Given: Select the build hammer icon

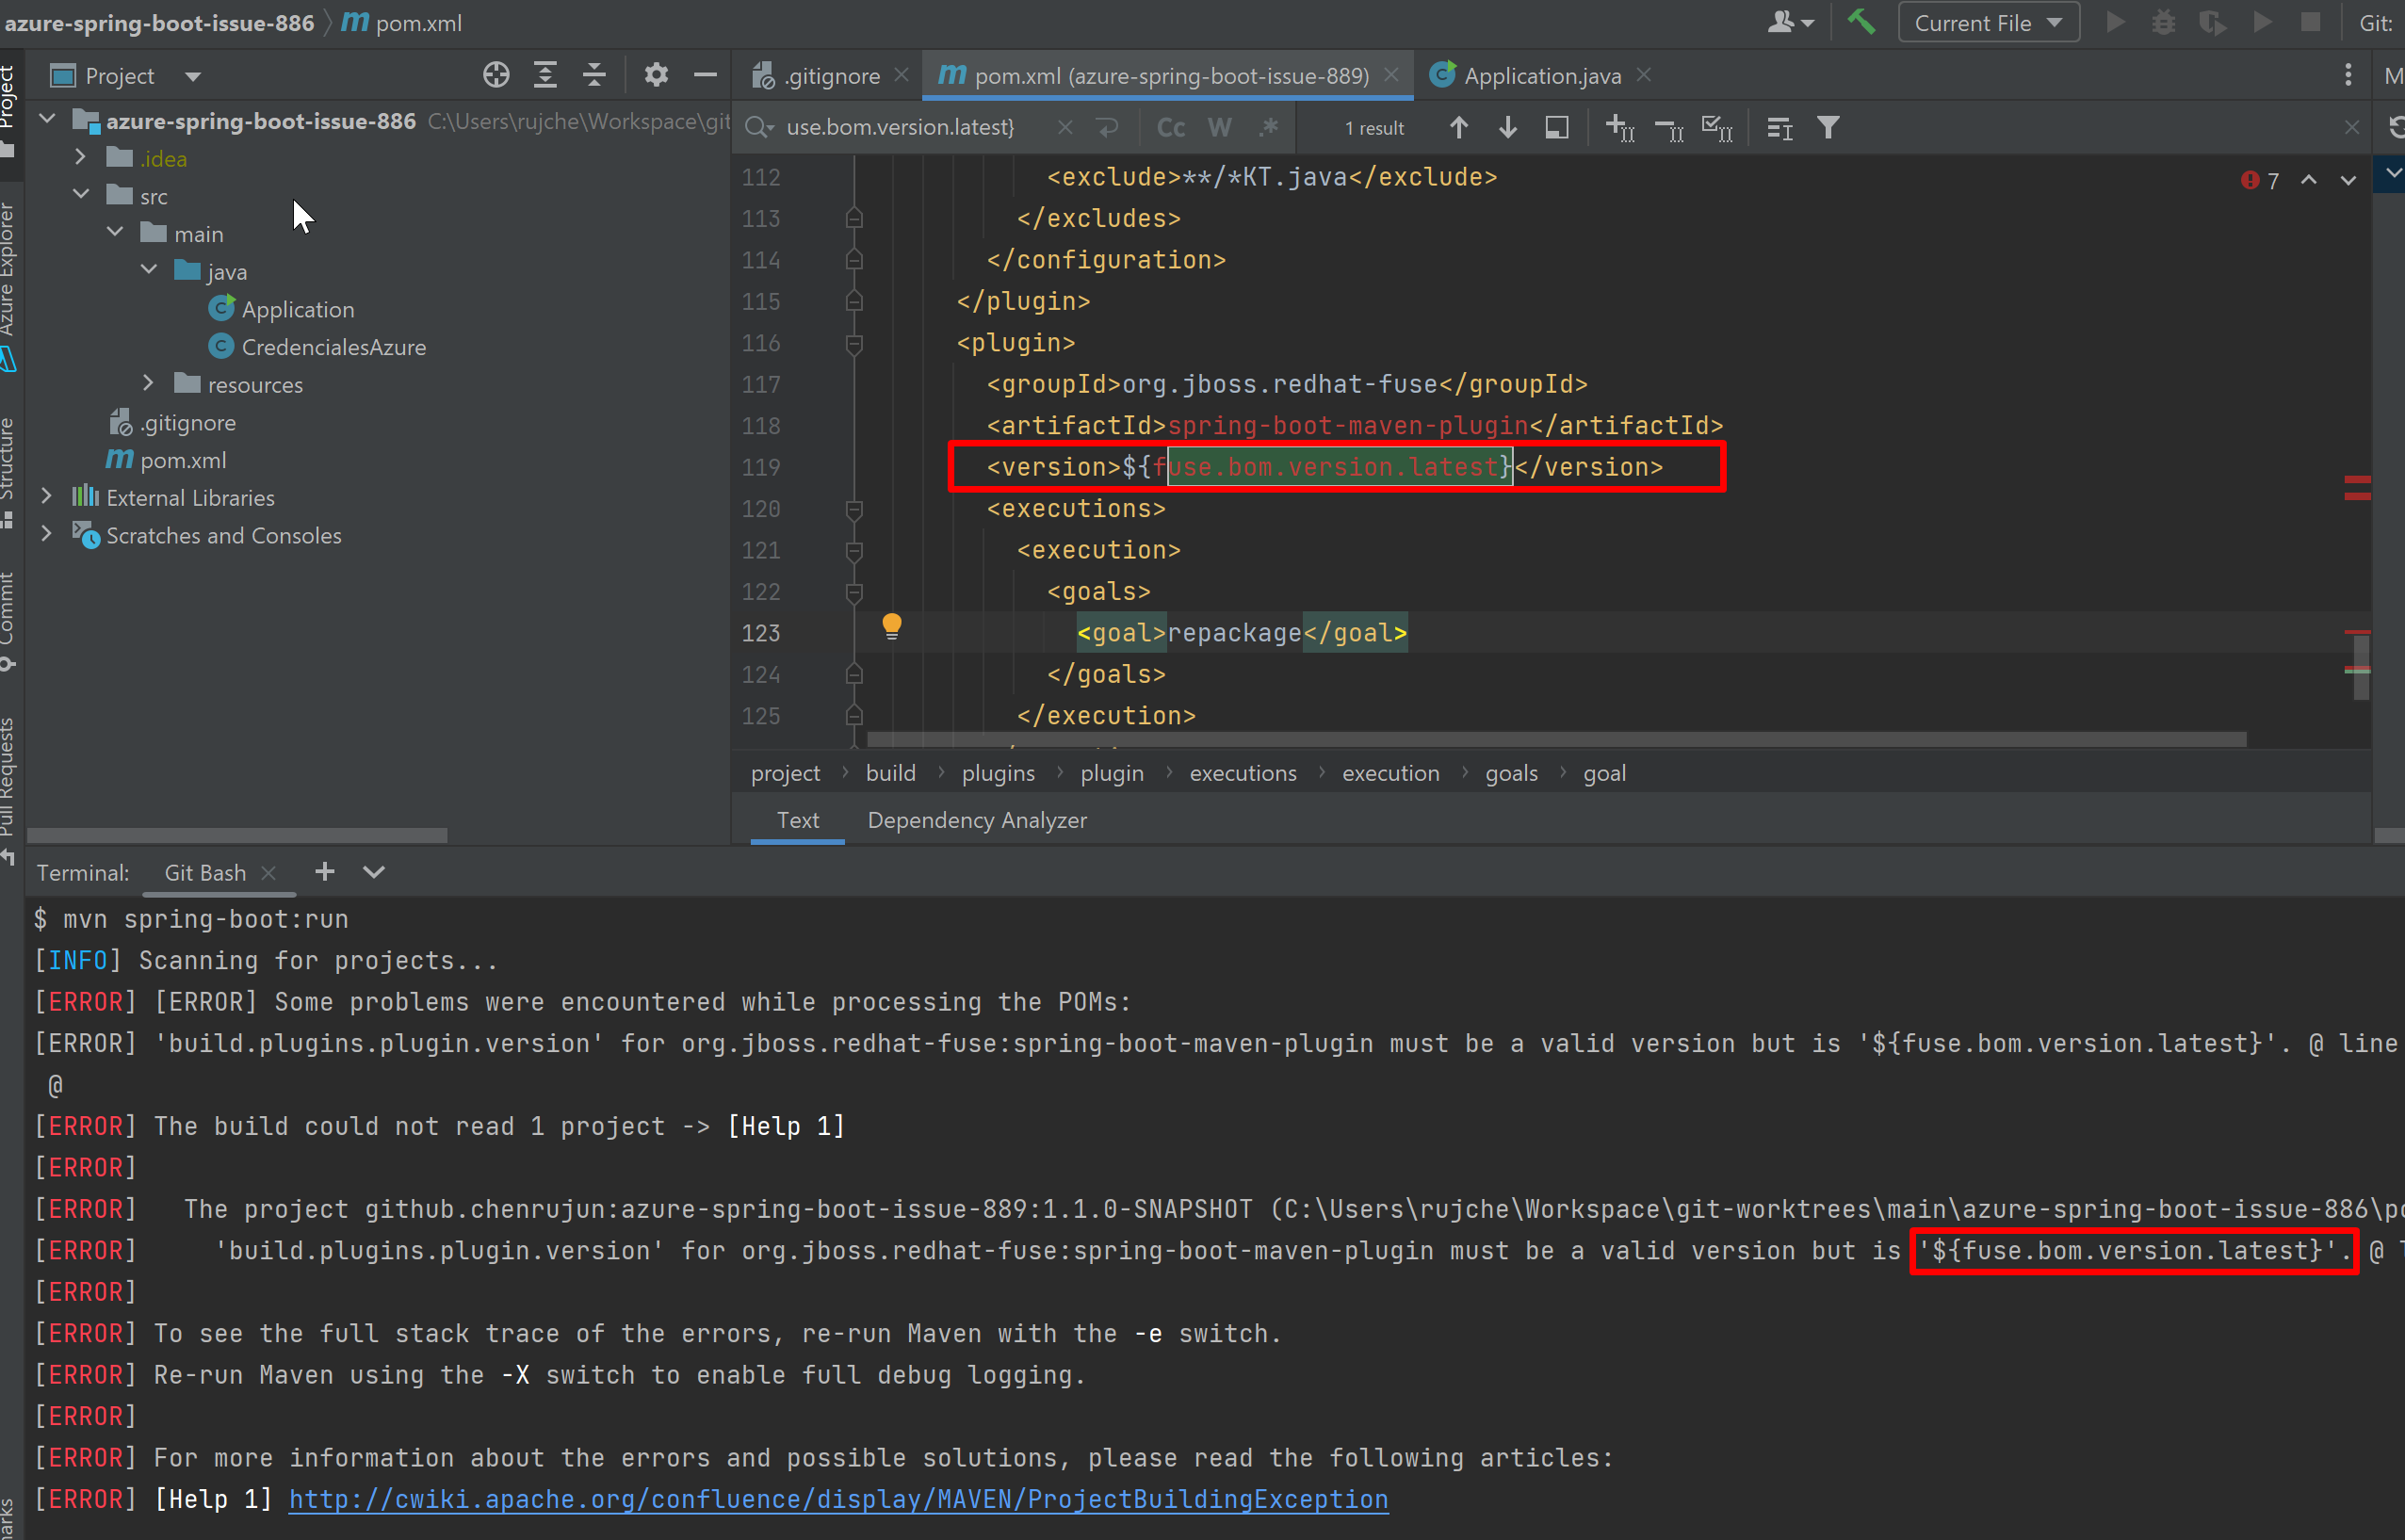Looking at the screenshot, I should pos(1860,21).
